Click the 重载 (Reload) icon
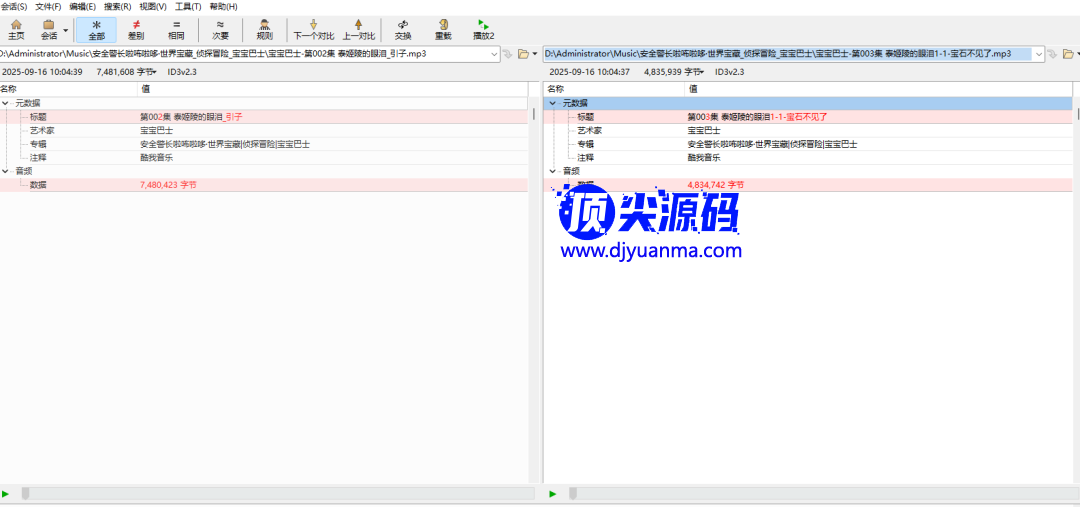1080x507 pixels. 442,29
